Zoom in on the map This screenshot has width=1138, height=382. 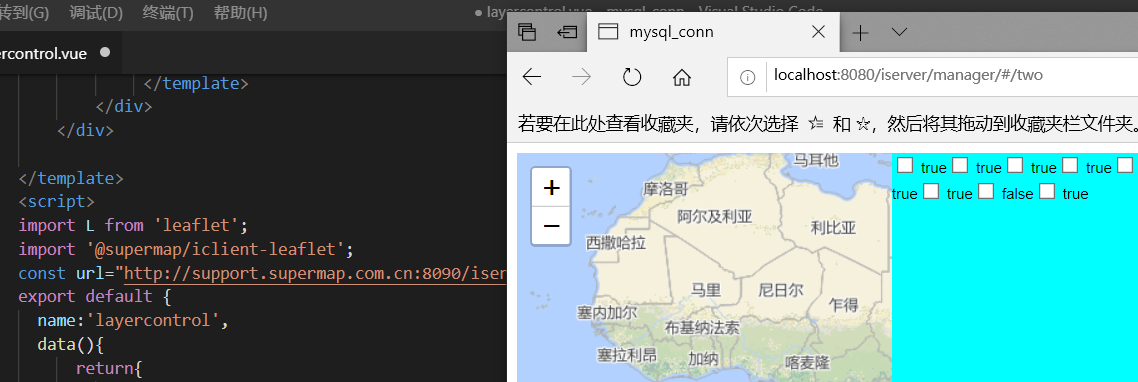click(x=552, y=188)
